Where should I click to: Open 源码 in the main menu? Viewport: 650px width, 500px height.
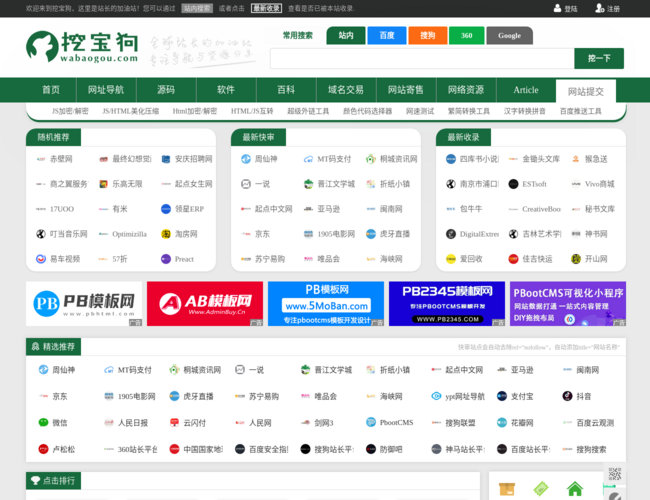tap(166, 90)
